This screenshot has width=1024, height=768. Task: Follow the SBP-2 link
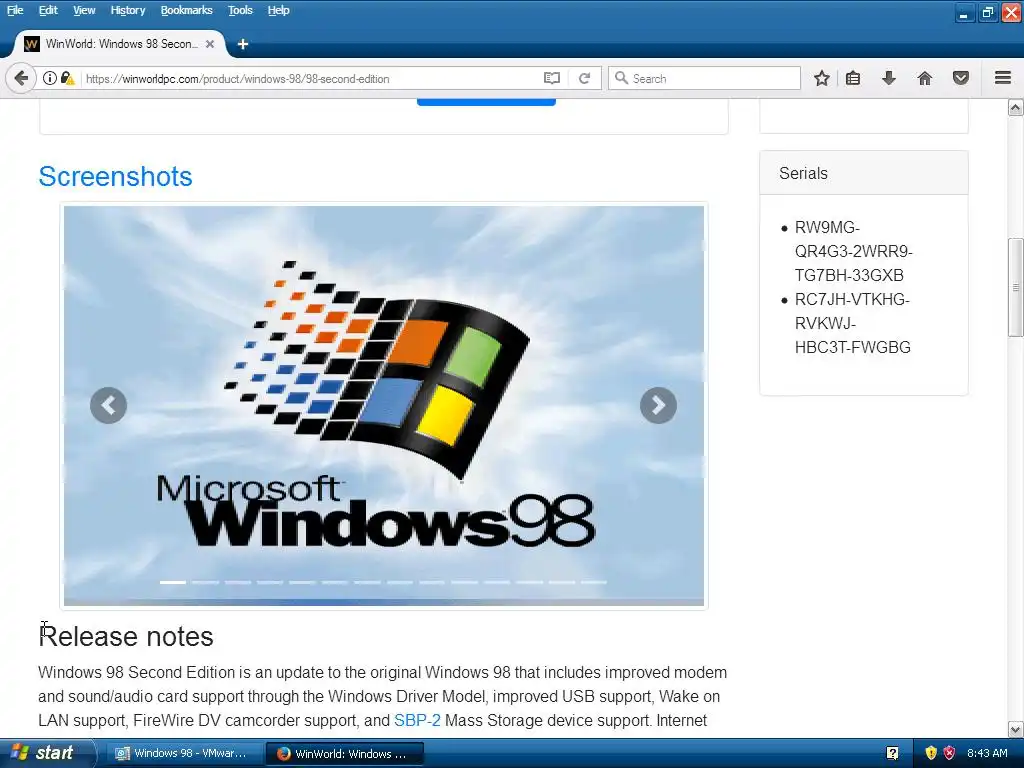417,720
